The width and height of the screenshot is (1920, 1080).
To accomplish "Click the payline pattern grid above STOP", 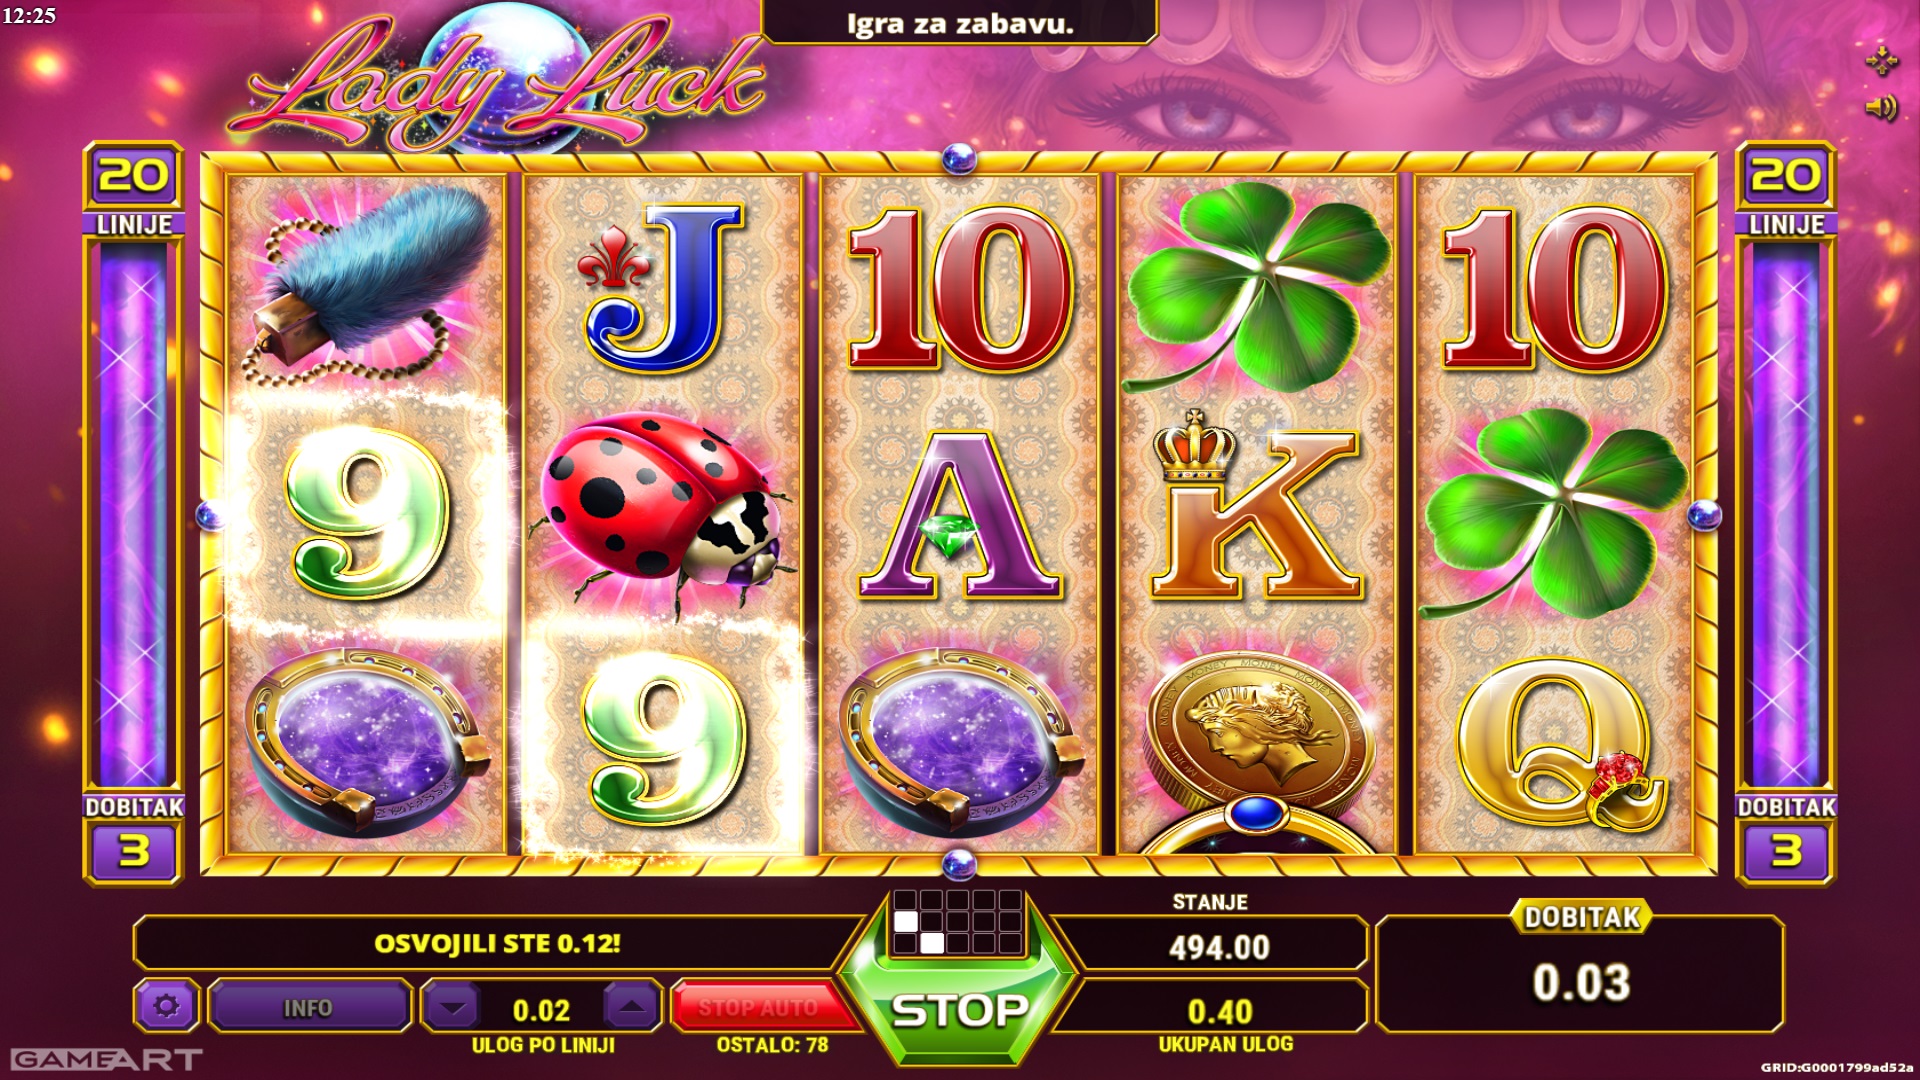I will click(958, 921).
